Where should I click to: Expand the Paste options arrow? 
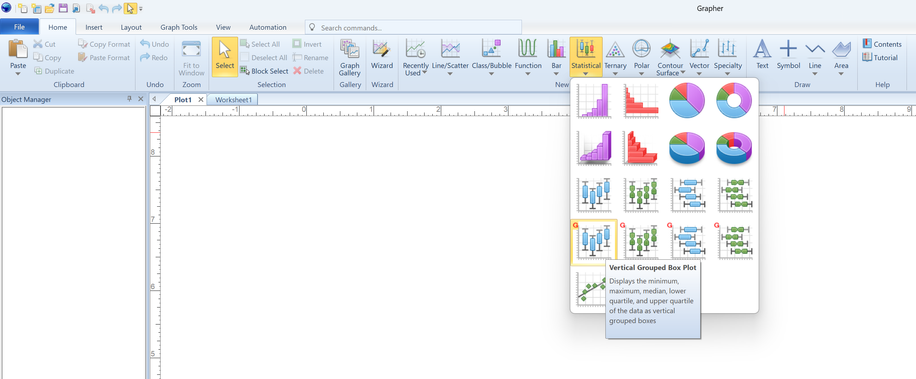pos(18,73)
